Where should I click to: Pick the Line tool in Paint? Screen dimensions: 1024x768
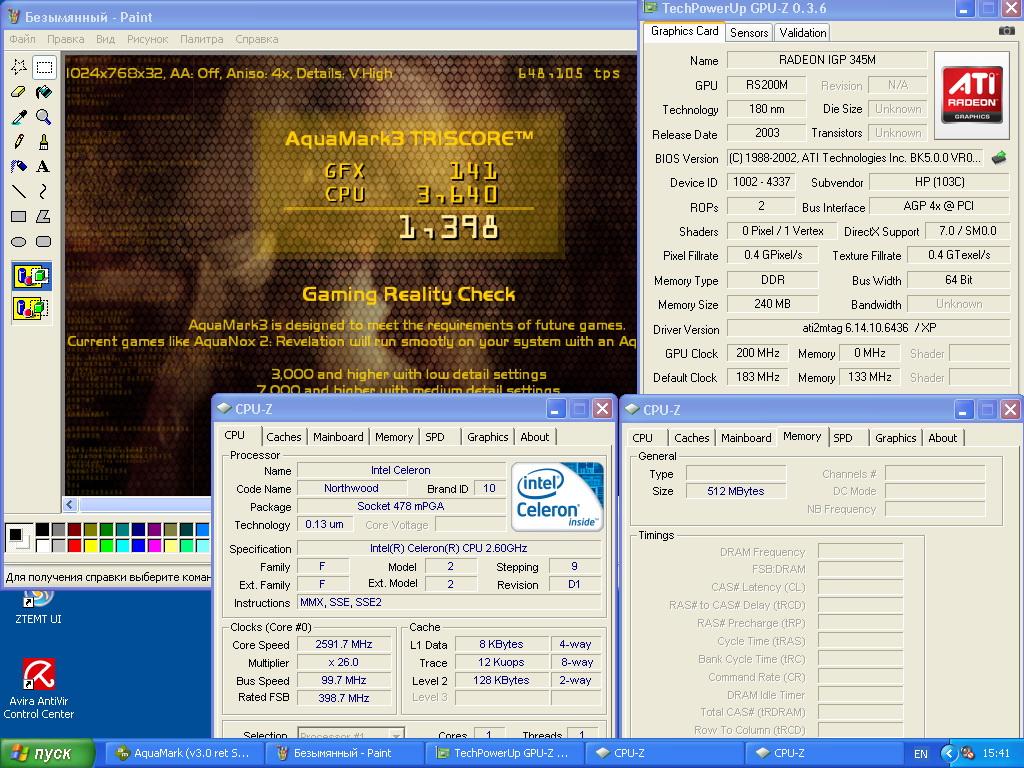18,191
